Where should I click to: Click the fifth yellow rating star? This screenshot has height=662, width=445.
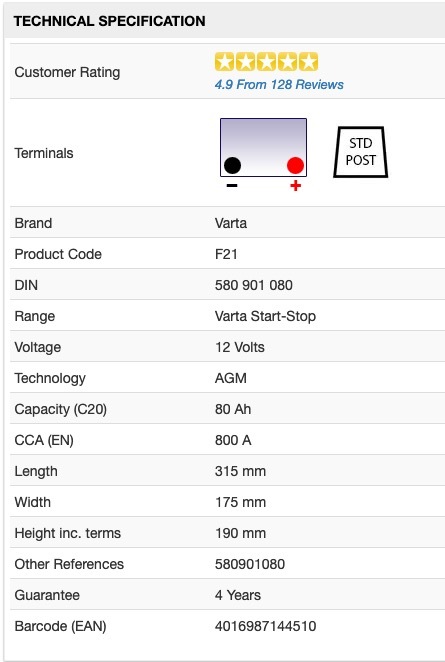(x=309, y=62)
